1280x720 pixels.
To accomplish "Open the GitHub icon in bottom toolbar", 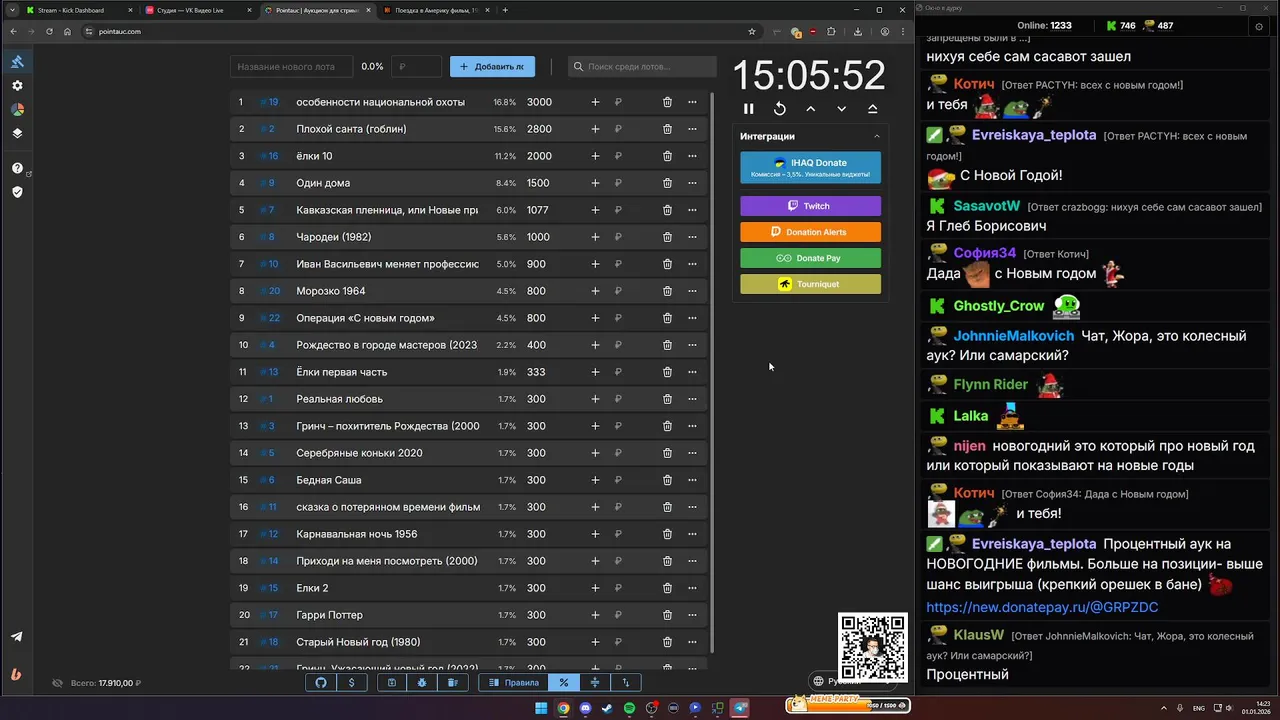I will (321, 683).
